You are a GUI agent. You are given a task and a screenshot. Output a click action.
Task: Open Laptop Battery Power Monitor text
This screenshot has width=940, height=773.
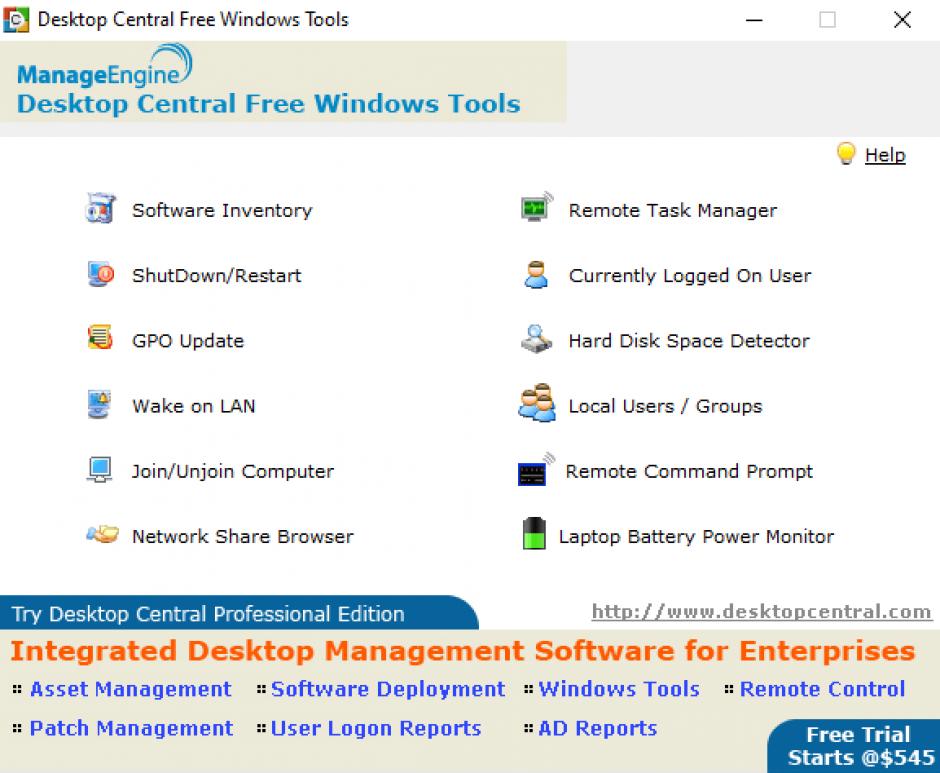pyautogui.click(x=696, y=537)
